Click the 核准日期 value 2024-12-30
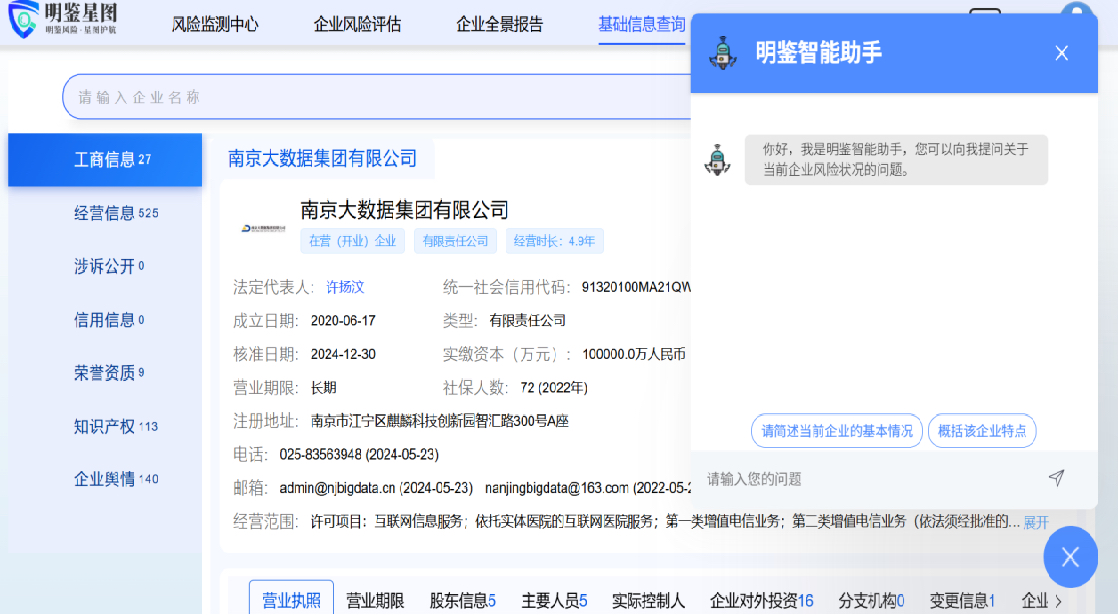Viewport: 1118px width, 615px height. coord(343,354)
